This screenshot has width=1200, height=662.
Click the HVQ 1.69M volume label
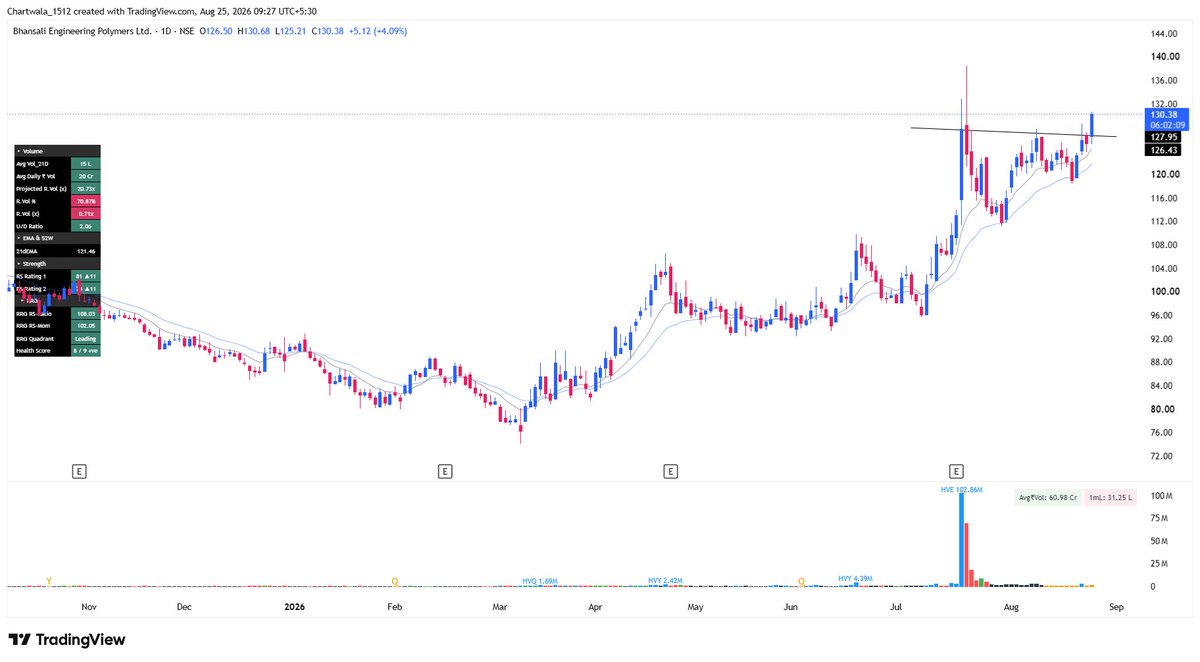tap(542, 580)
